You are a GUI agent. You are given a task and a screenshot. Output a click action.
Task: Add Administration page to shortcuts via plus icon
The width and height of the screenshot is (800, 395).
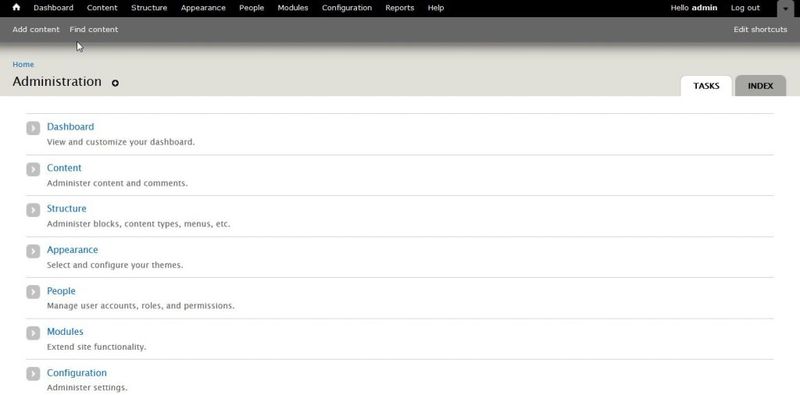point(115,83)
